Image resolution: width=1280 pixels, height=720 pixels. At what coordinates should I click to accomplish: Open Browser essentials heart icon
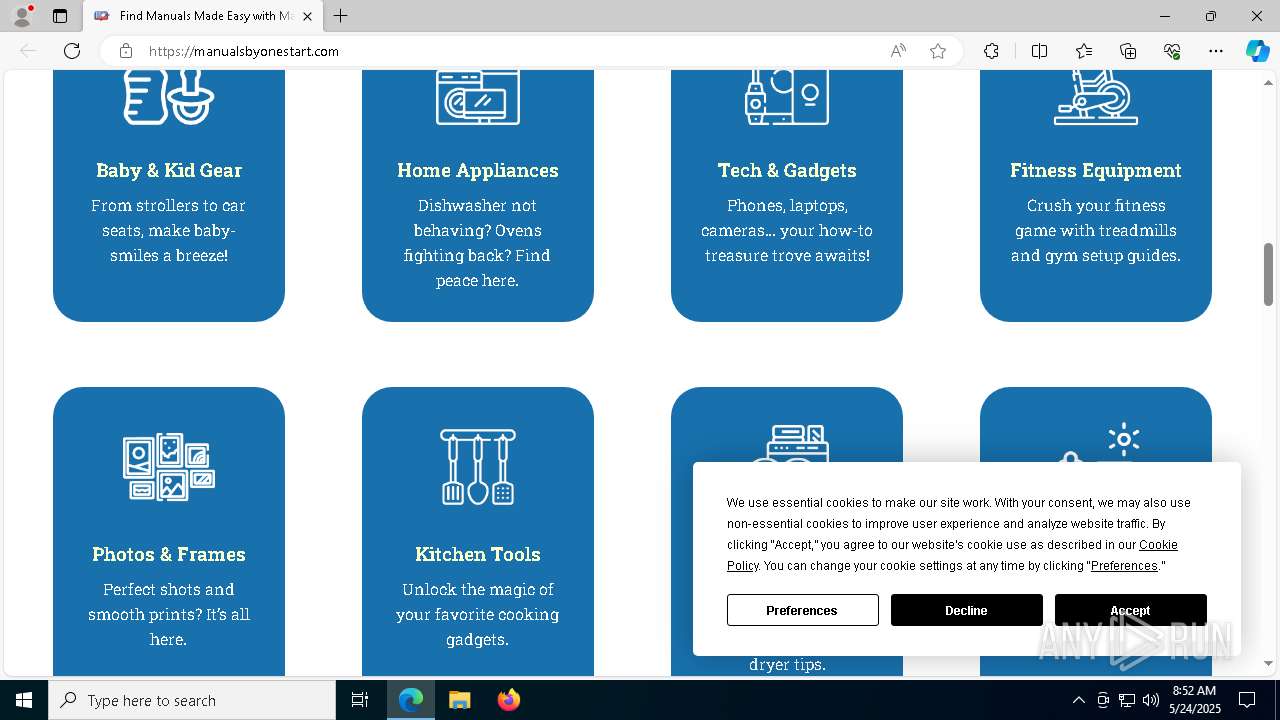click(1172, 51)
